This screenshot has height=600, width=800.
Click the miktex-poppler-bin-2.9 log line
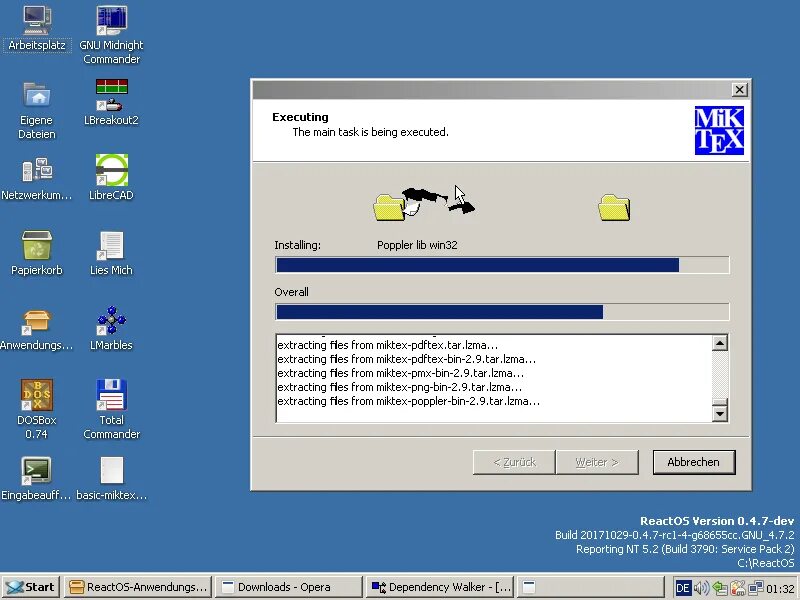tap(408, 402)
